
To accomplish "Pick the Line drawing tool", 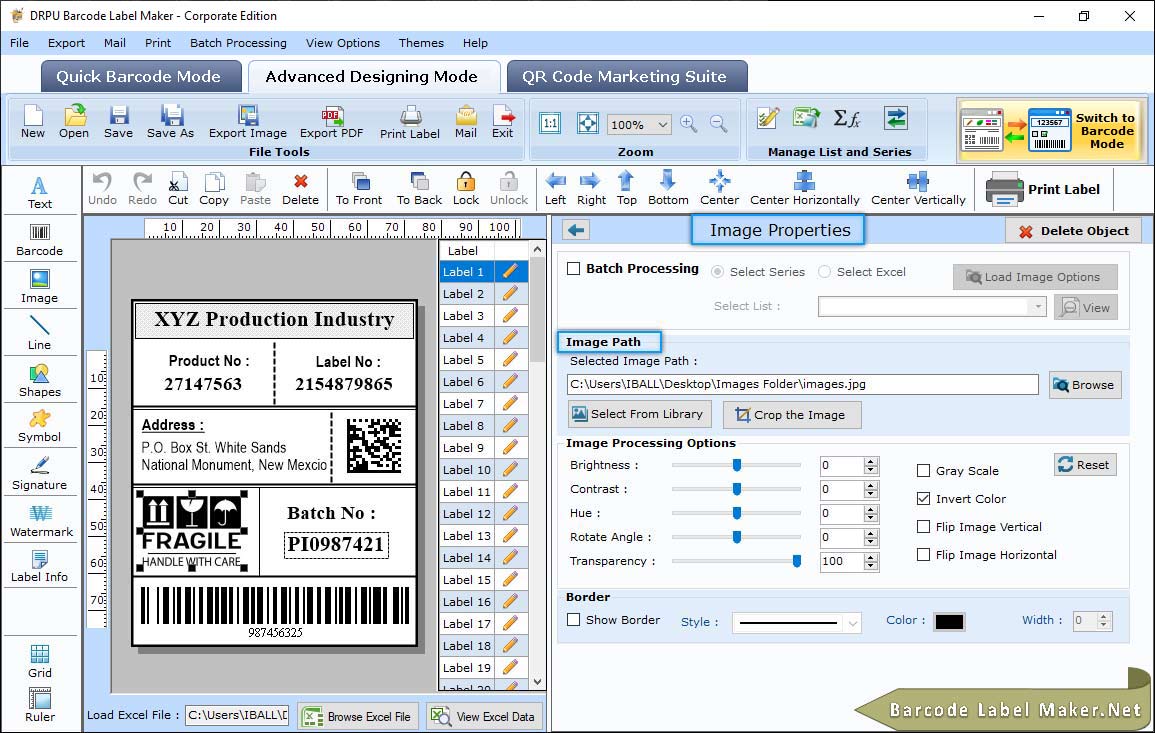I will 40,333.
